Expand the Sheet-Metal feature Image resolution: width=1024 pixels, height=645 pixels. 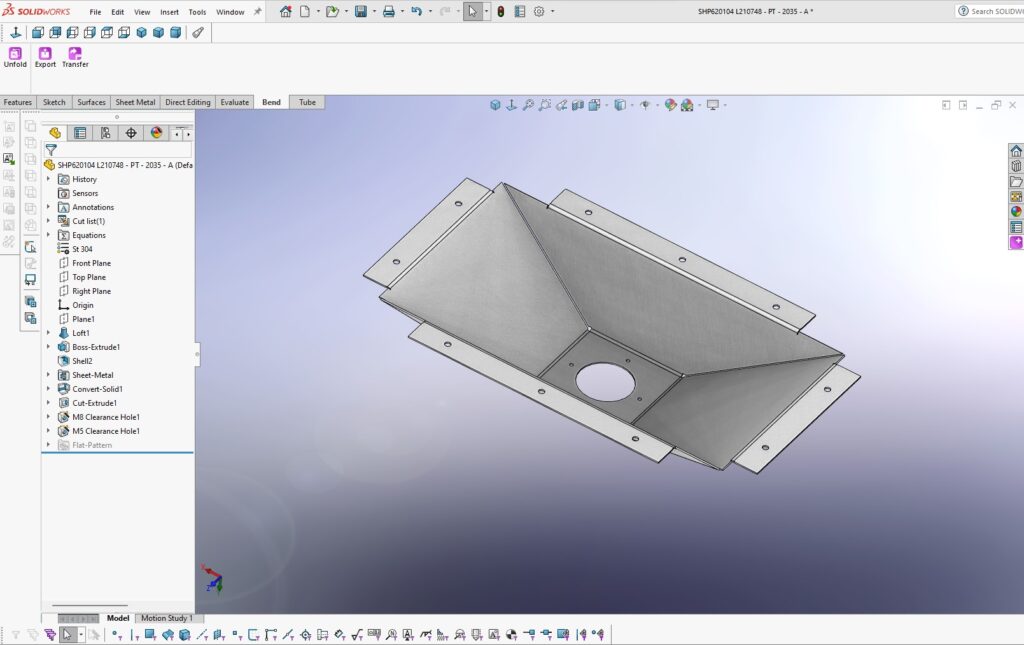48,375
